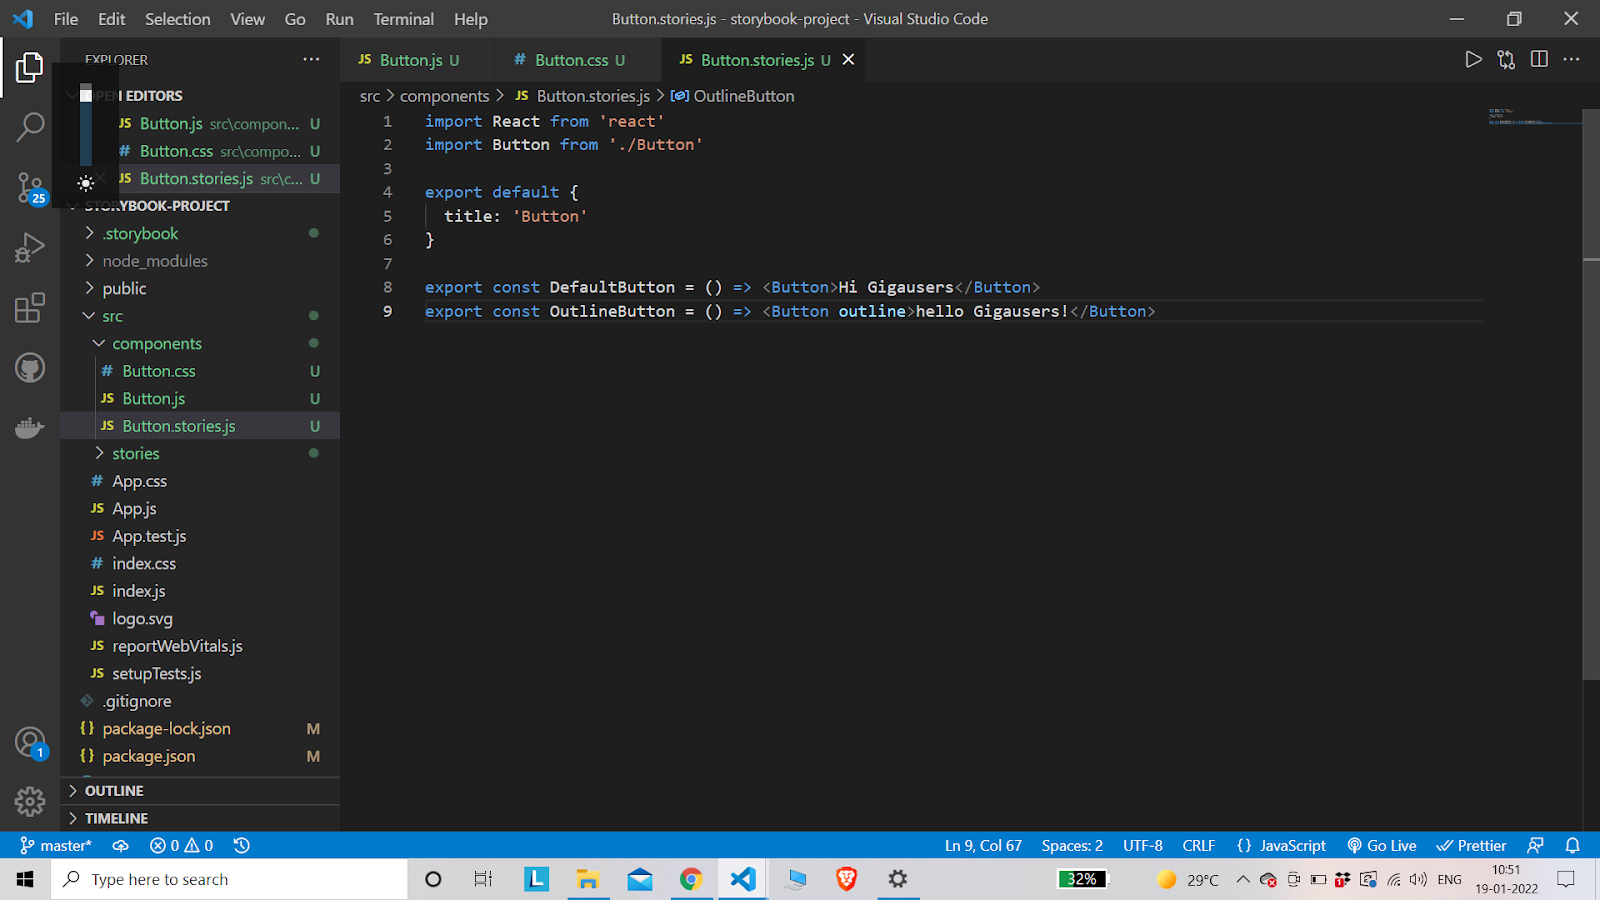Click the master branch indicator
The height and width of the screenshot is (900, 1600).
click(x=56, y=846)
